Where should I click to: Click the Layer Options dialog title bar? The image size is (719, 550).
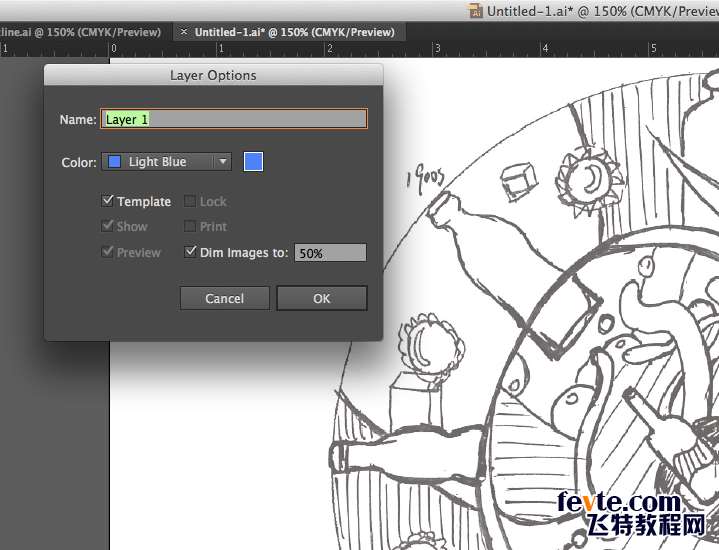[213, 75]
